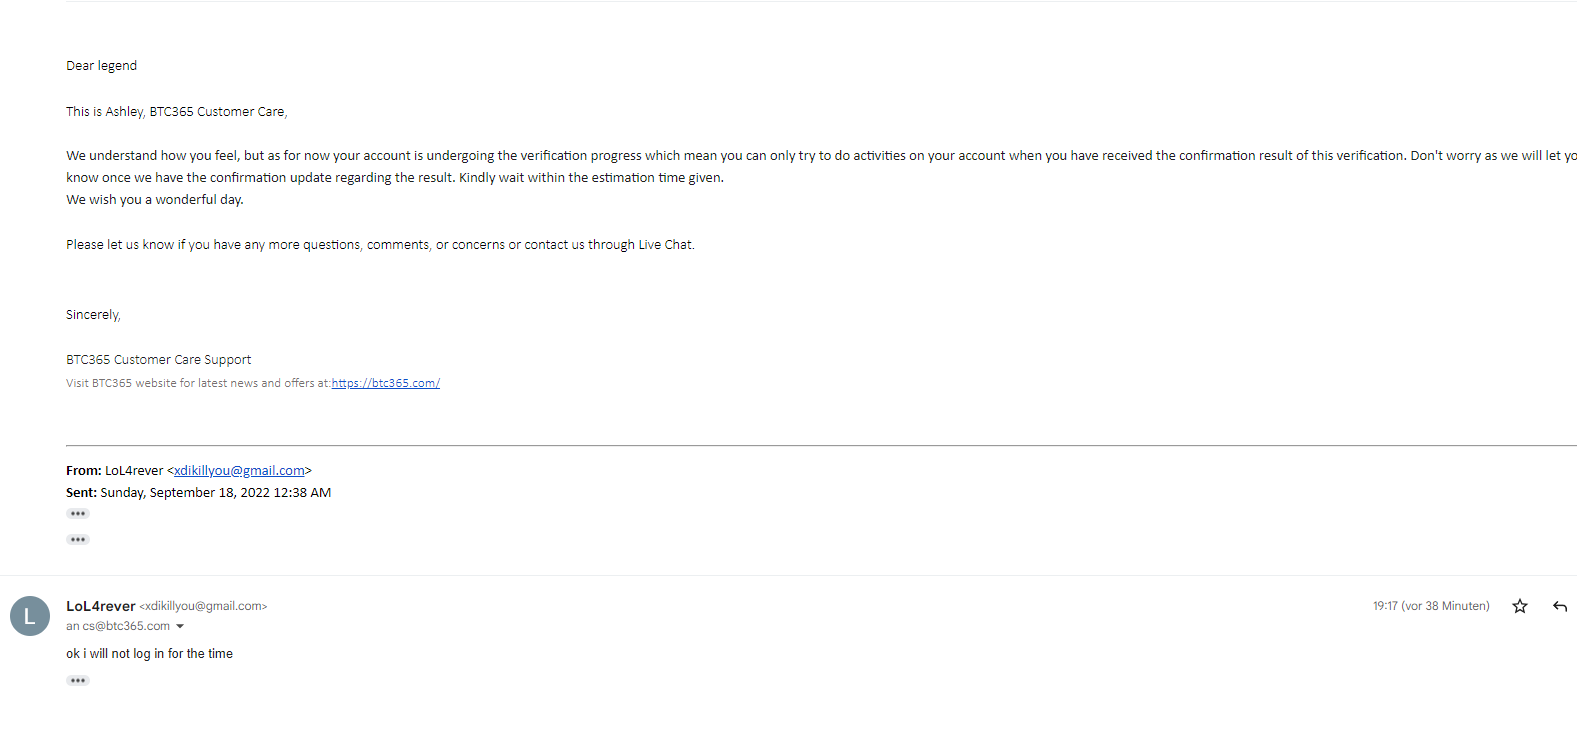Viewport: 1577px width, 730px height.
Task: Click the "Sent: Sunday, September 18, 2022" line
Action: coord(198,493)
